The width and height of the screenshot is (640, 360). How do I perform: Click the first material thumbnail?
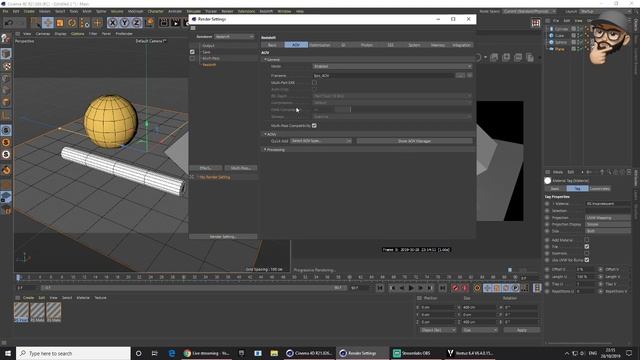[21, 312]
